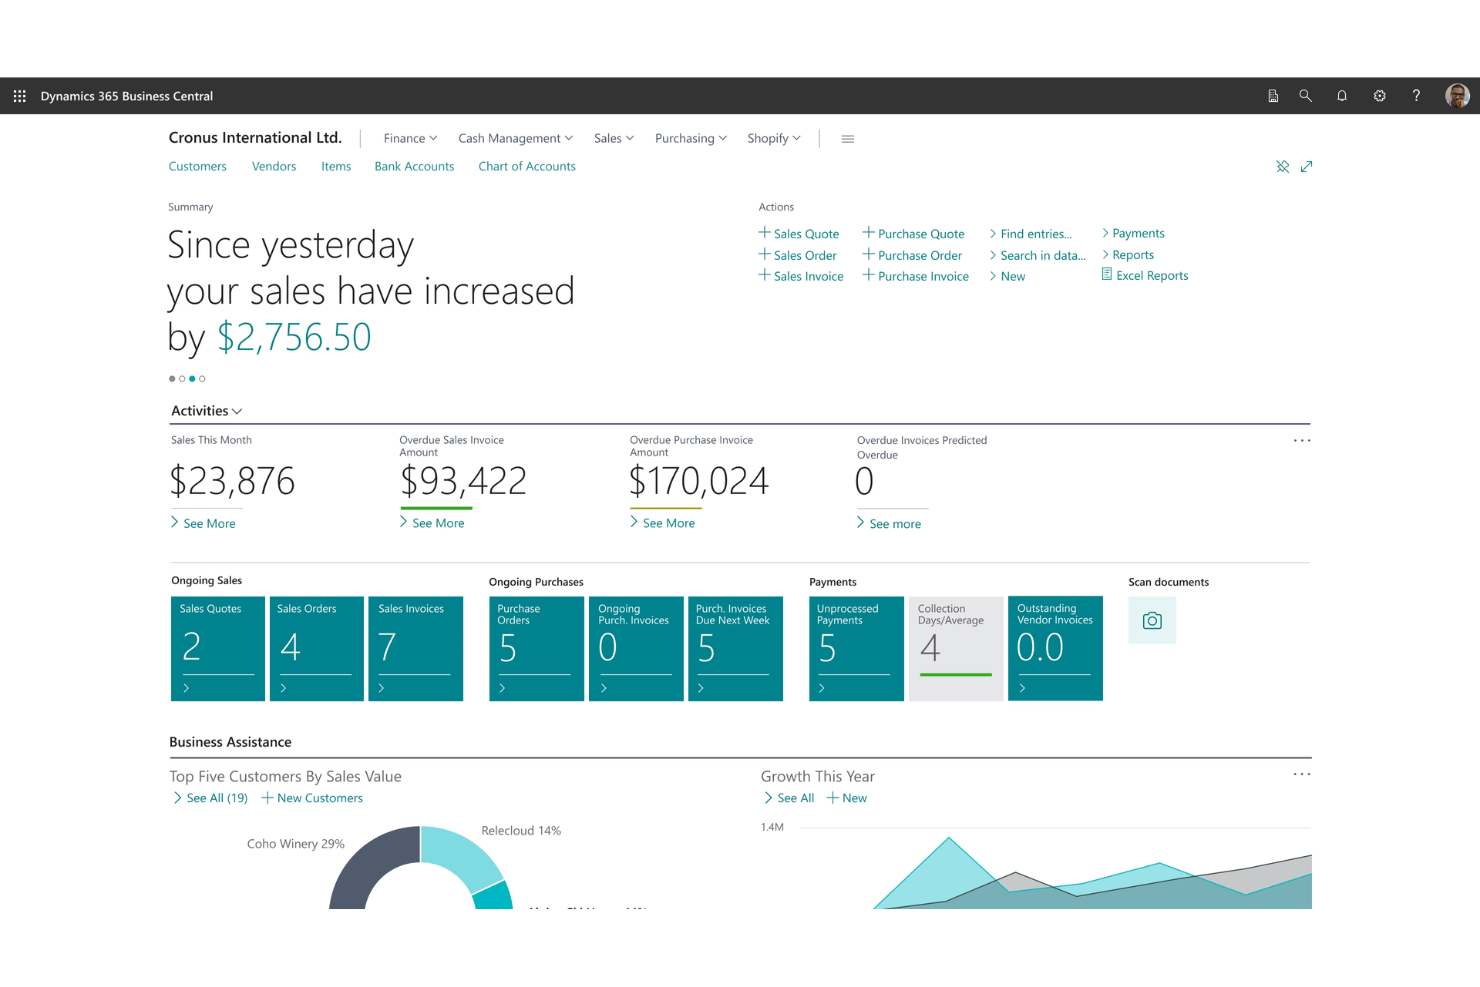Viewport: 1480px width, 987px height.
Task: Click the user profile avatar
Action: coord(1457,95)
